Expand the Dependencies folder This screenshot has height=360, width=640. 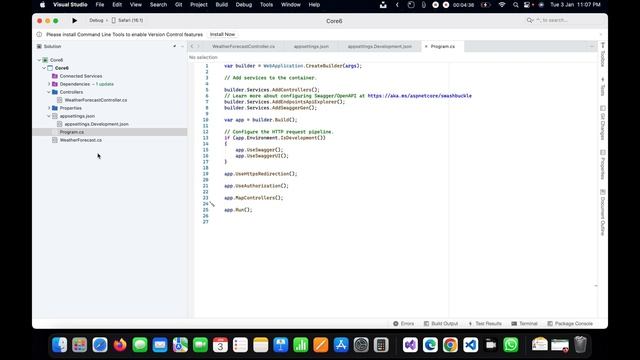coord(49,84)
